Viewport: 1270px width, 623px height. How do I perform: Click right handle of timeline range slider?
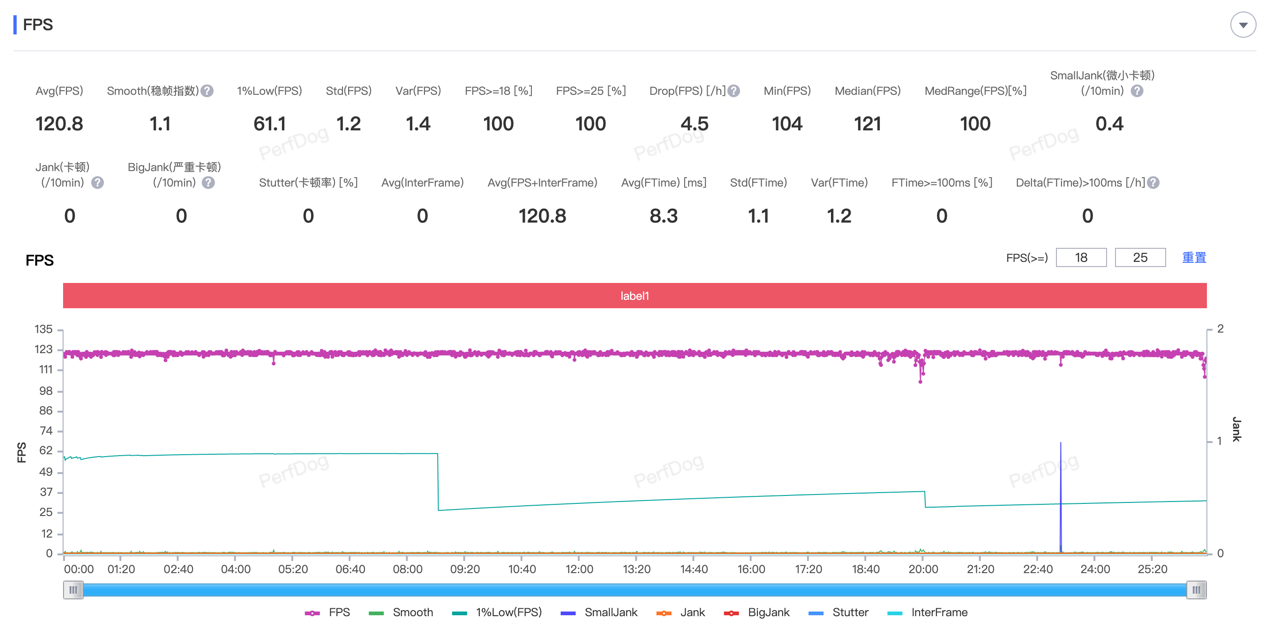coord(1197,590)
